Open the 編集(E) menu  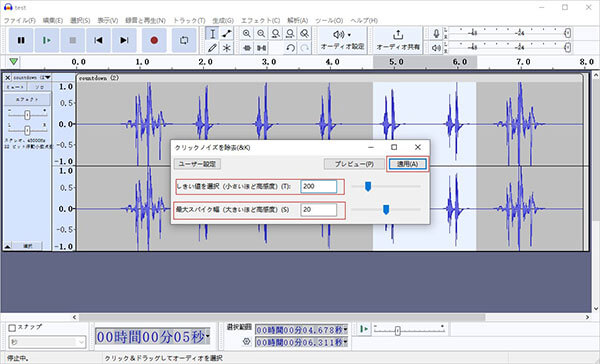(x=52, y=20)
